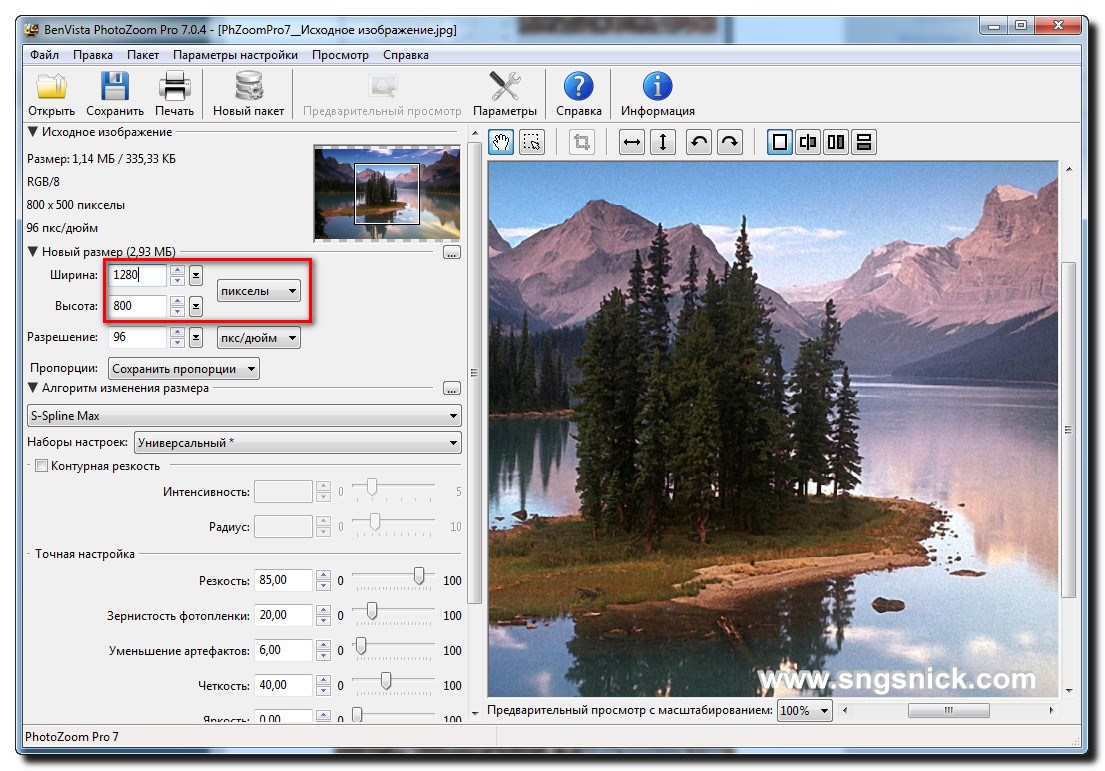1105x771 pixels.
Task: Open the Параметры настройки menu
Action: pos(235,55)
